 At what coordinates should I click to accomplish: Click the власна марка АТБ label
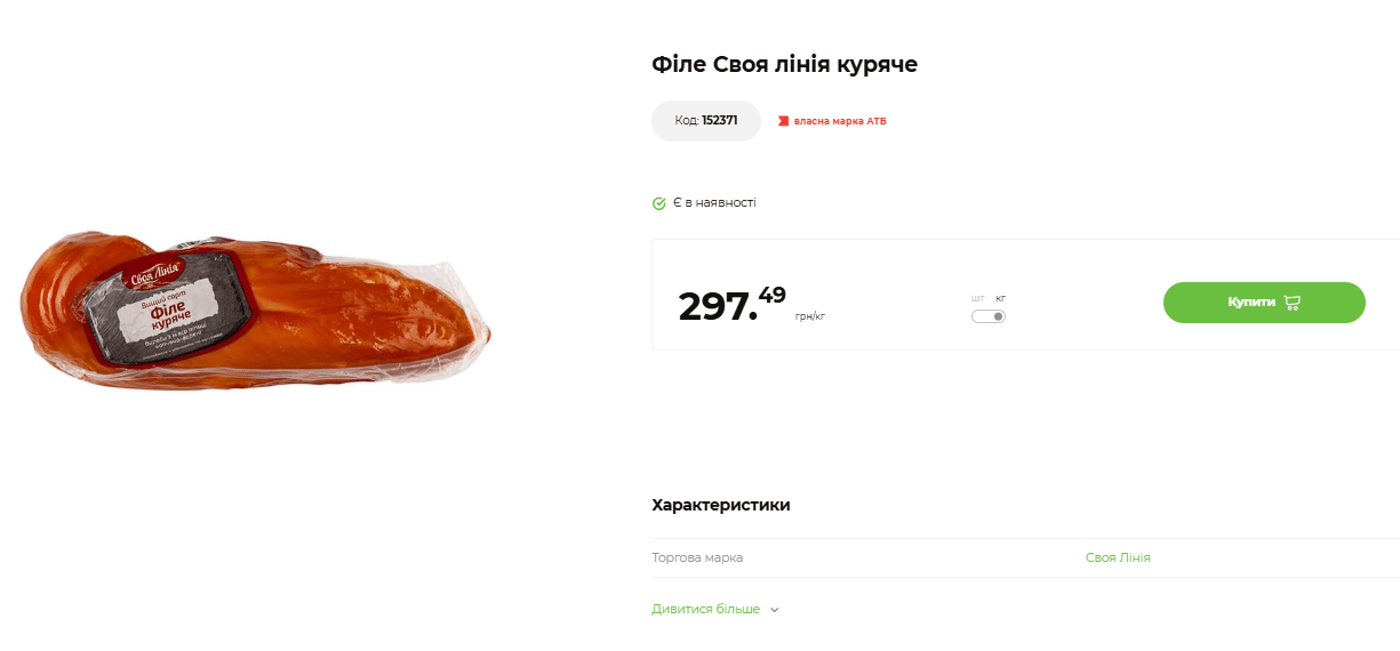(840, 120)
